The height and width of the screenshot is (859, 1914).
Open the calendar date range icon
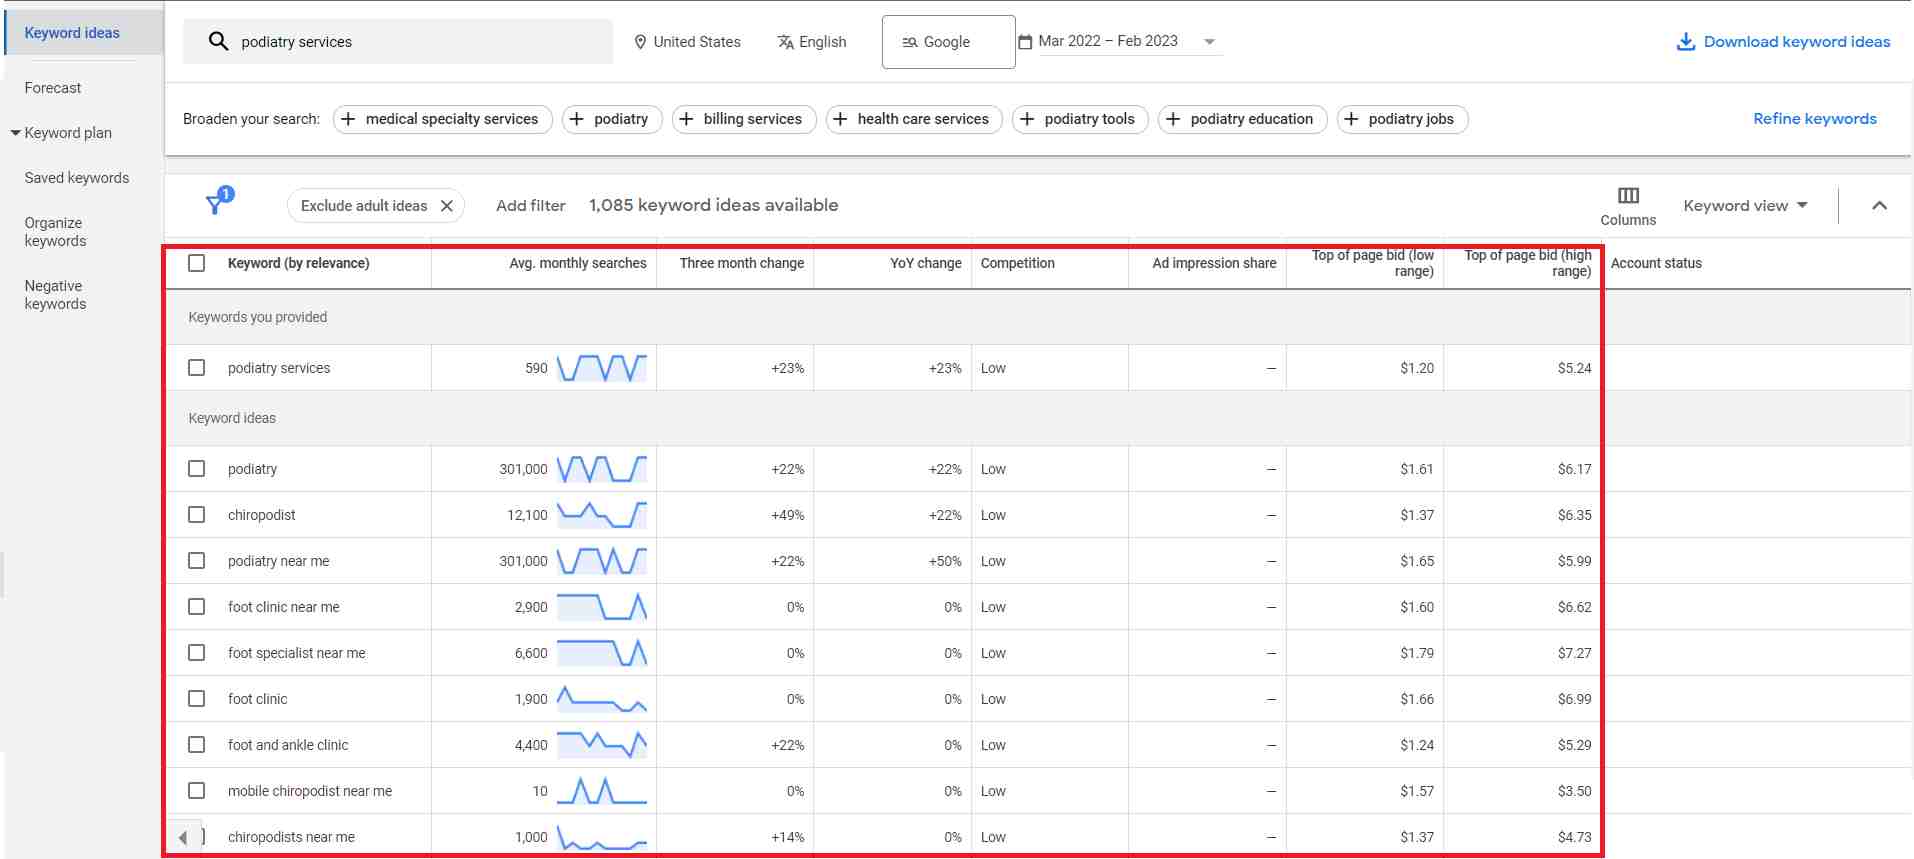click(1025, 42)
